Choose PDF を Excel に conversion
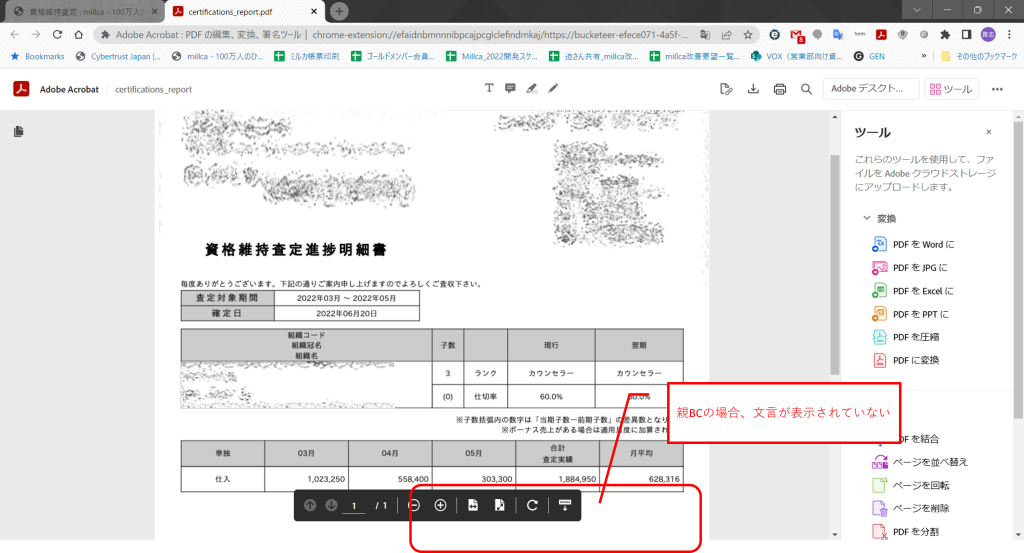Image resolution: width=1024 pixels, height=553 pixels. pos(922,291)
